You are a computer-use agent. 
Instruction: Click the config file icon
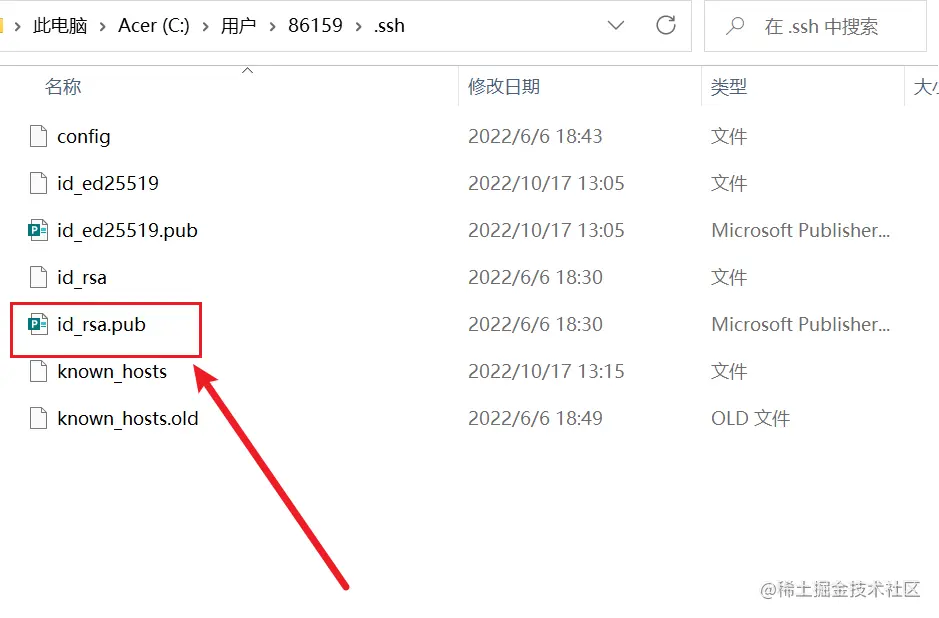[38, 136]
